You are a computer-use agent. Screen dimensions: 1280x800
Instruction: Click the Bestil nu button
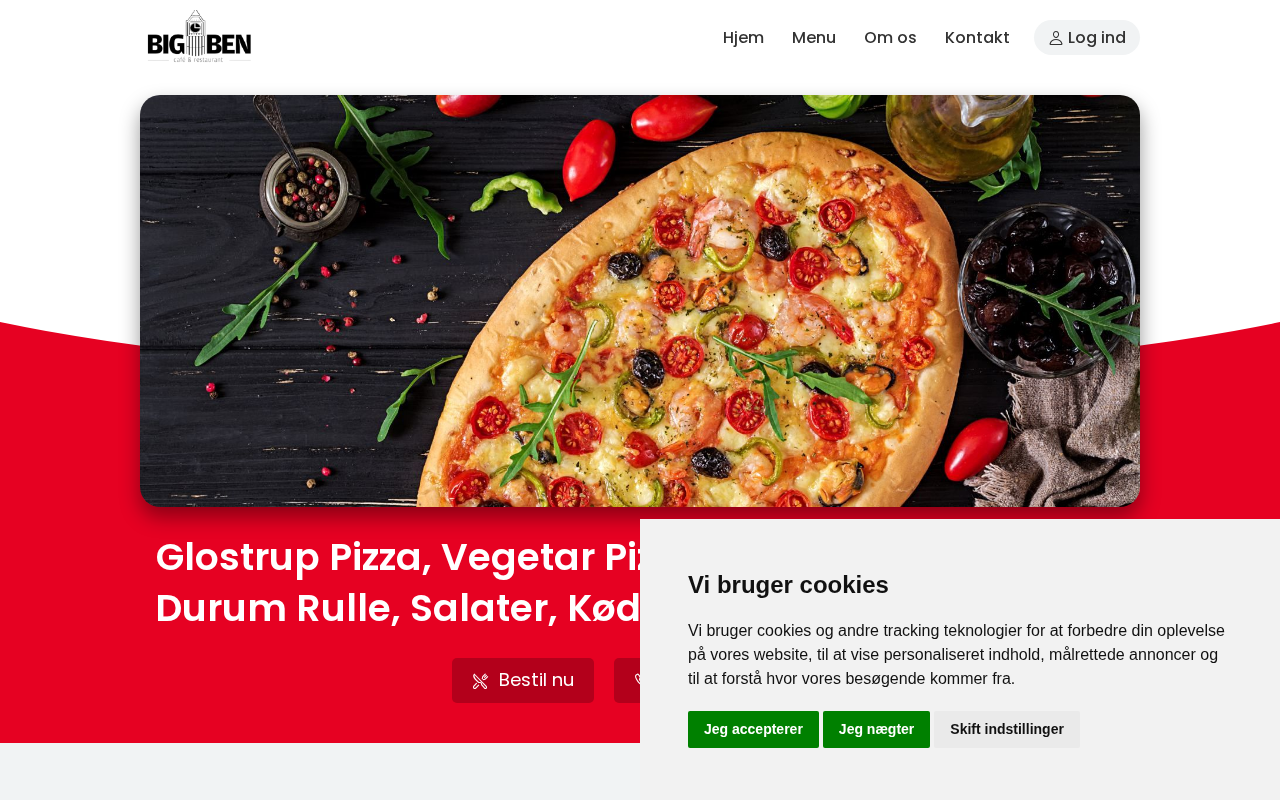(523, 680)
